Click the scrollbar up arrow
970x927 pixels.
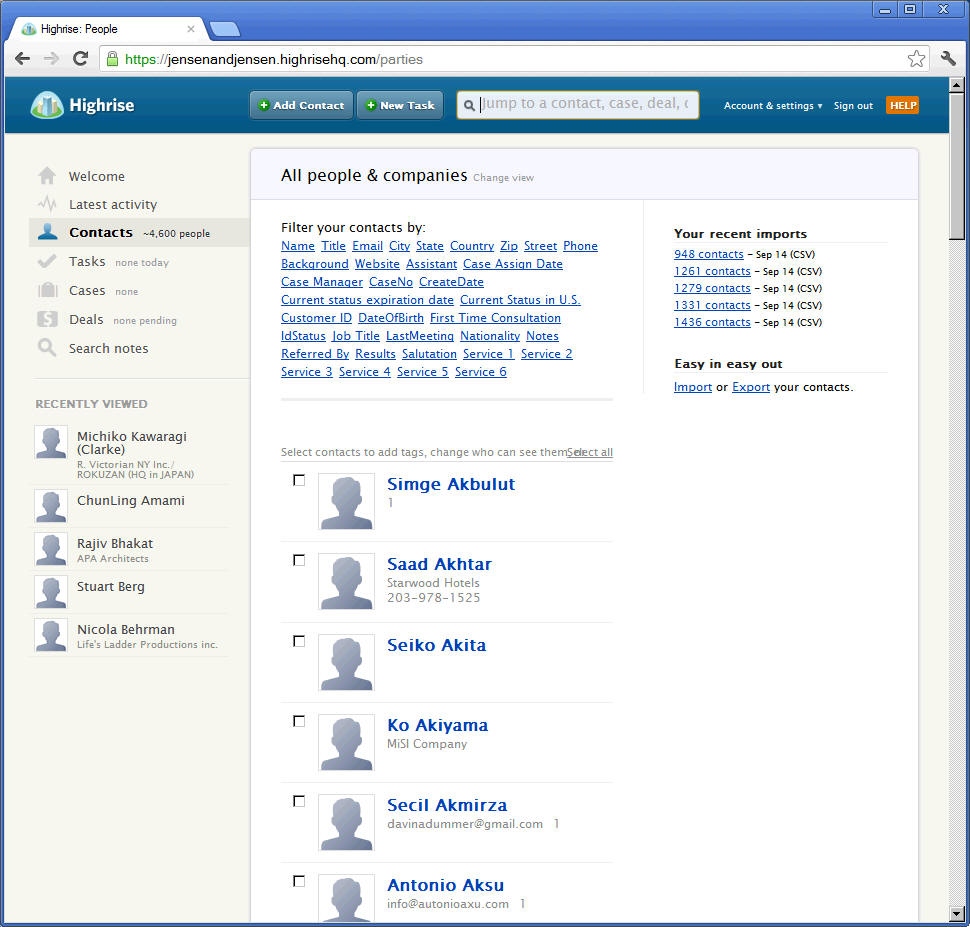tap(956, 85)
